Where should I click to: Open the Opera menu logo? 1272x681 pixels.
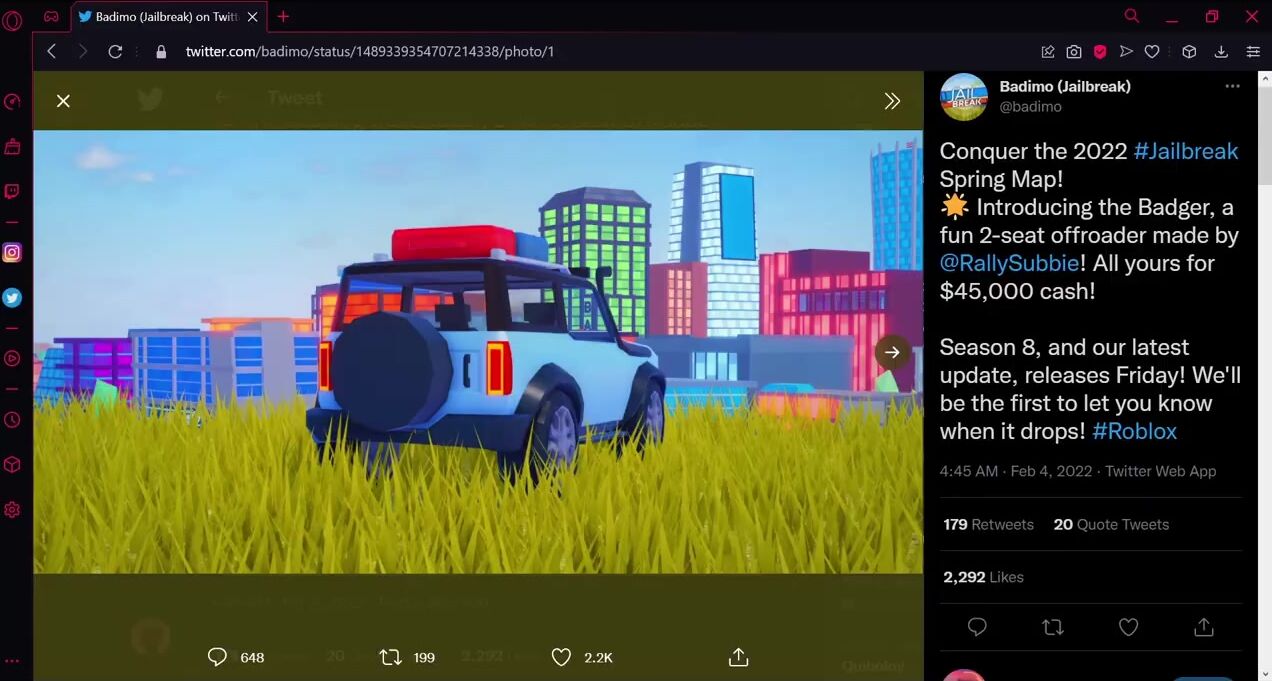point(12,20)
